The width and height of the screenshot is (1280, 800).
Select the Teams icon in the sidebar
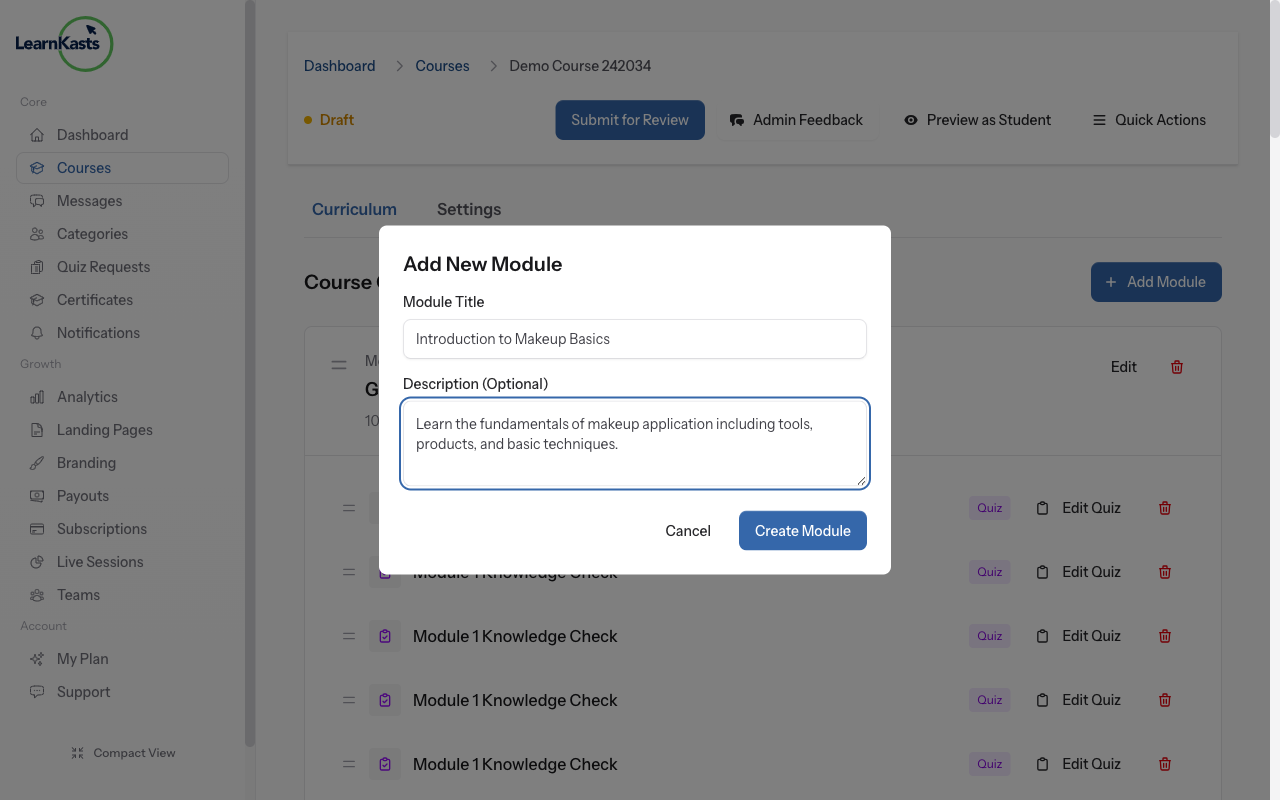pyautogui.click(x=36, y=594)
